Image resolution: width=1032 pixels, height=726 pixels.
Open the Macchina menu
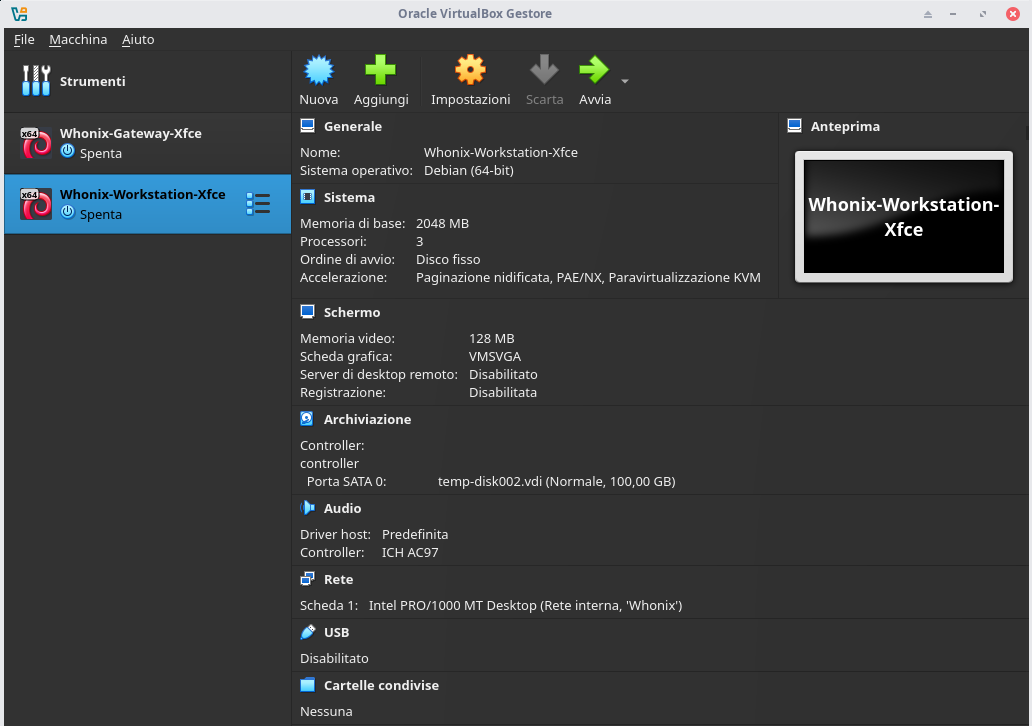78,39
